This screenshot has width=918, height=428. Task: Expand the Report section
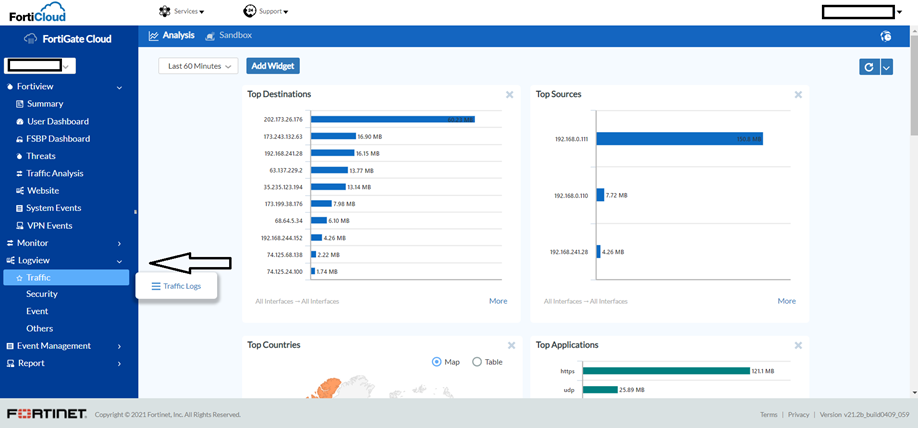(119, 364)
